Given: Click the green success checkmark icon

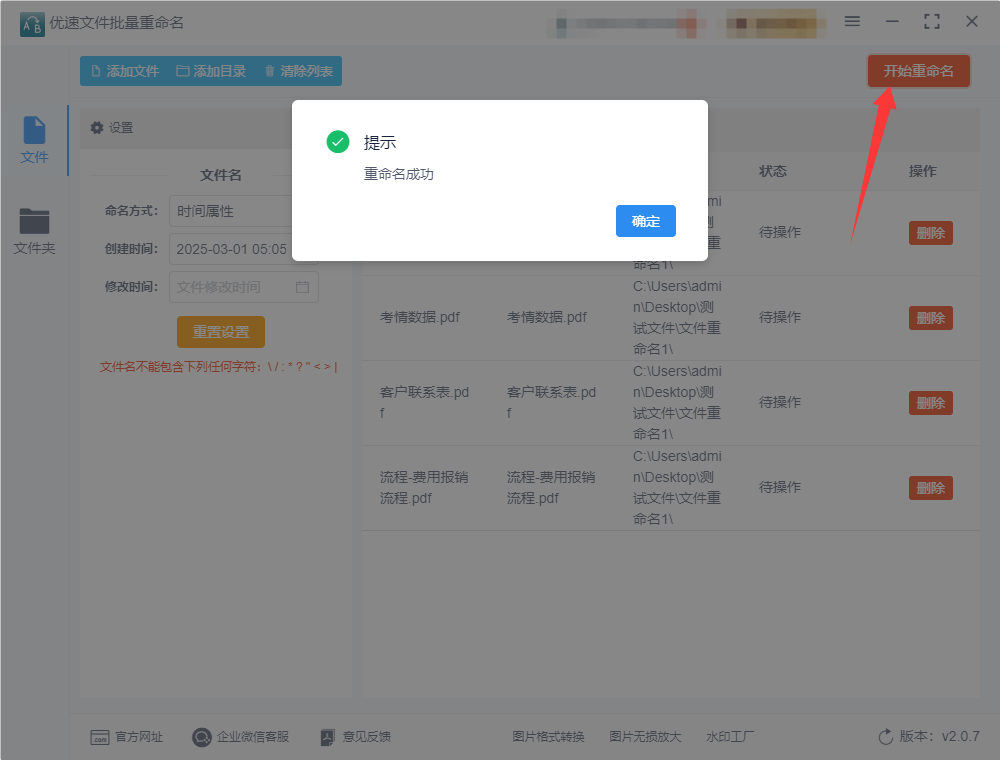Looking at the screenshot, I should click(x=338, y=142).
